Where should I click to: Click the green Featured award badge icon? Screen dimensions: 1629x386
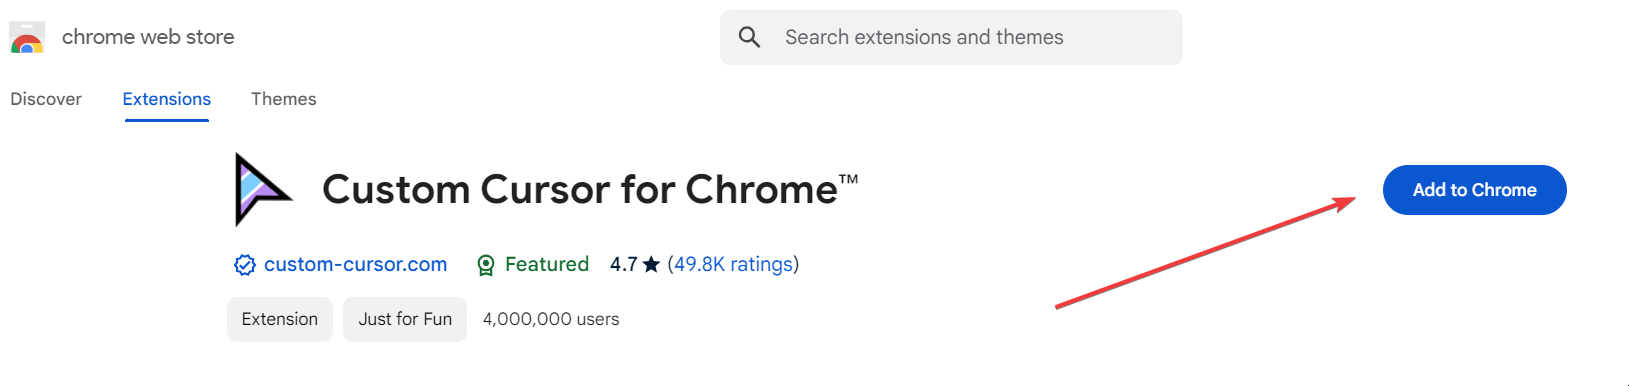[x=486, y=265]
